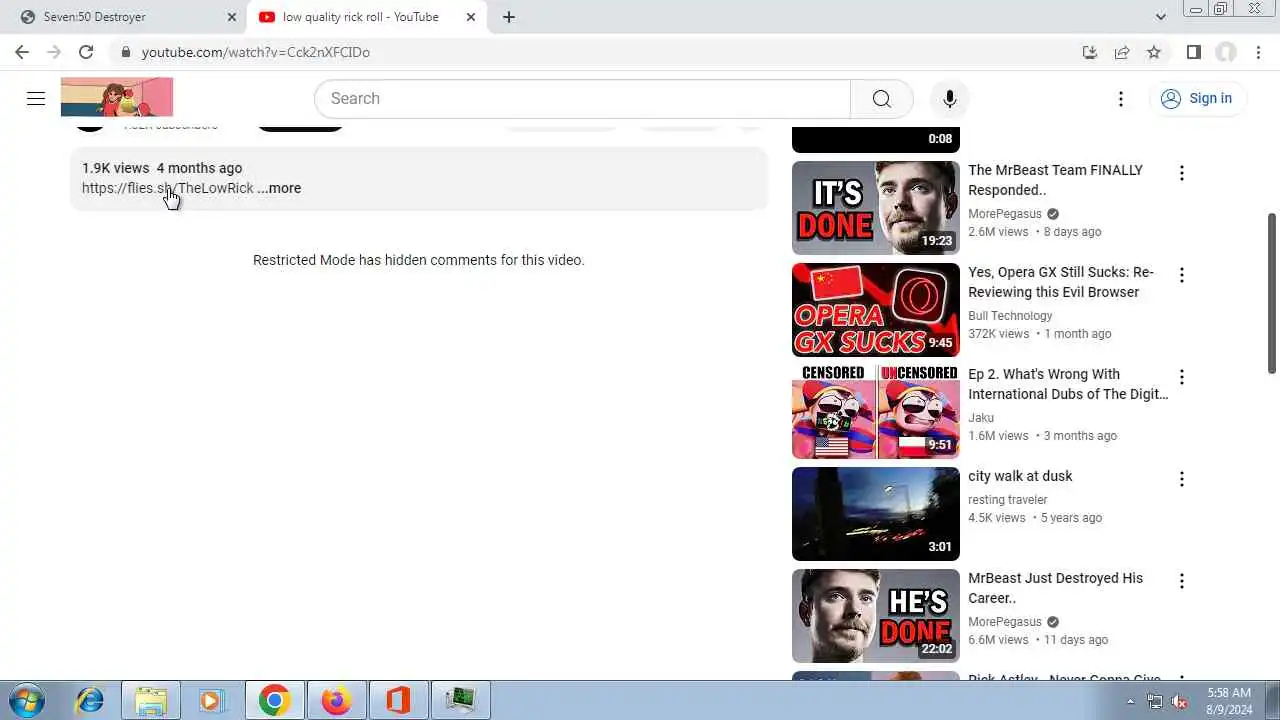This screenshot has width=1280, height=720.
Task: Close the low quality rick roll tab
Action: click(471, 17)
